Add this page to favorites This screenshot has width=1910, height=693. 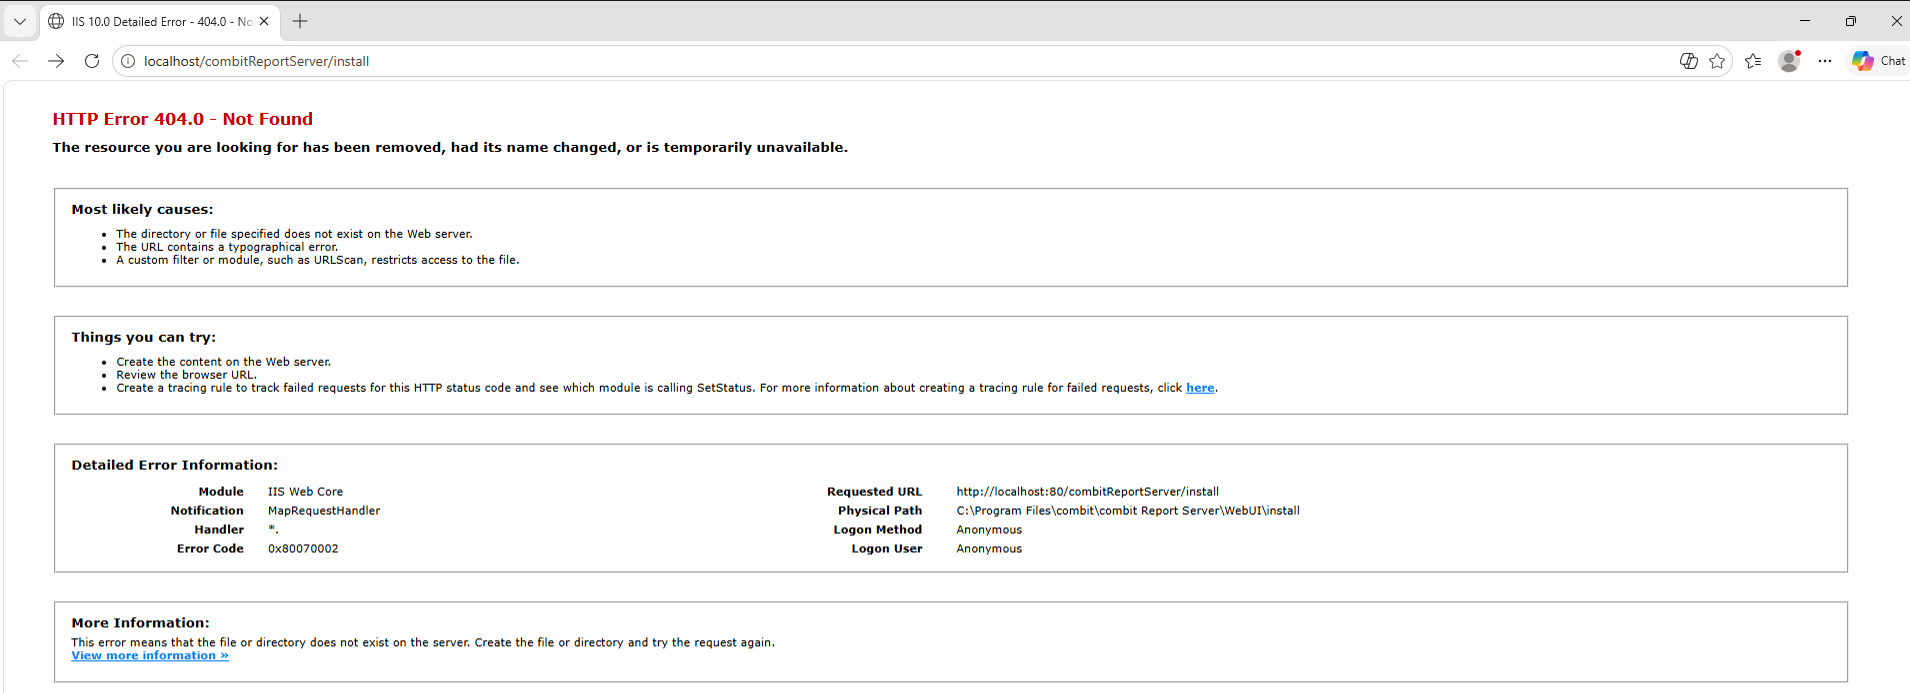coord(1717,61)
